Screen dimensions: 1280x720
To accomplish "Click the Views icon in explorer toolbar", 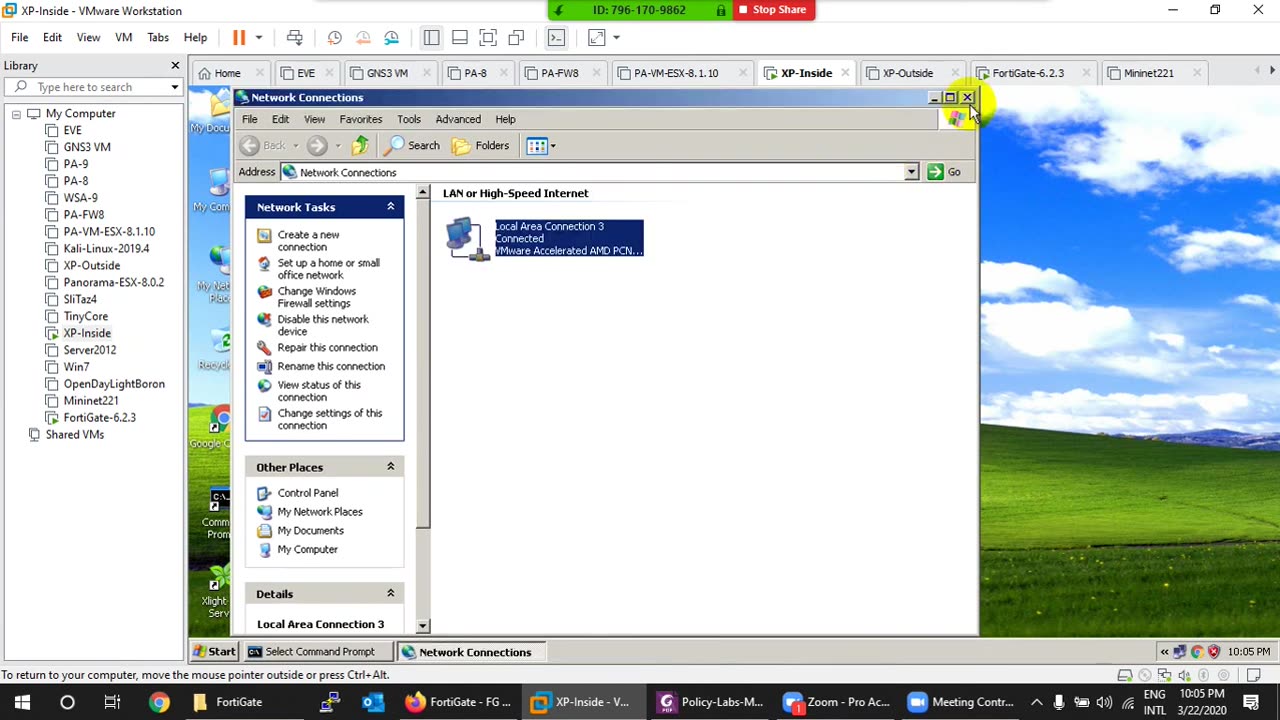I will [537, 146].
